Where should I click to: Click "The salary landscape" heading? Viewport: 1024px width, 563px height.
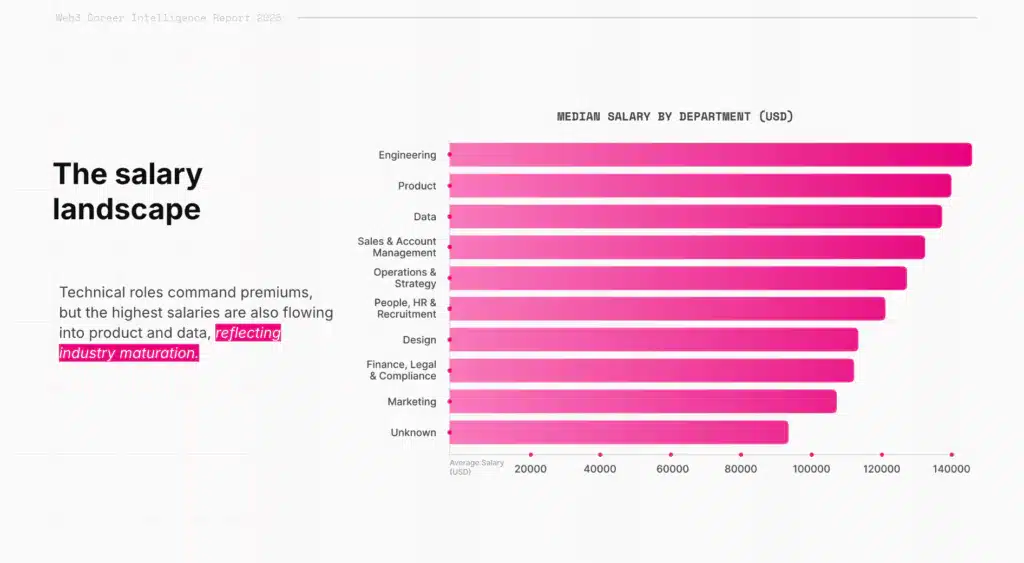coord(127,191)
